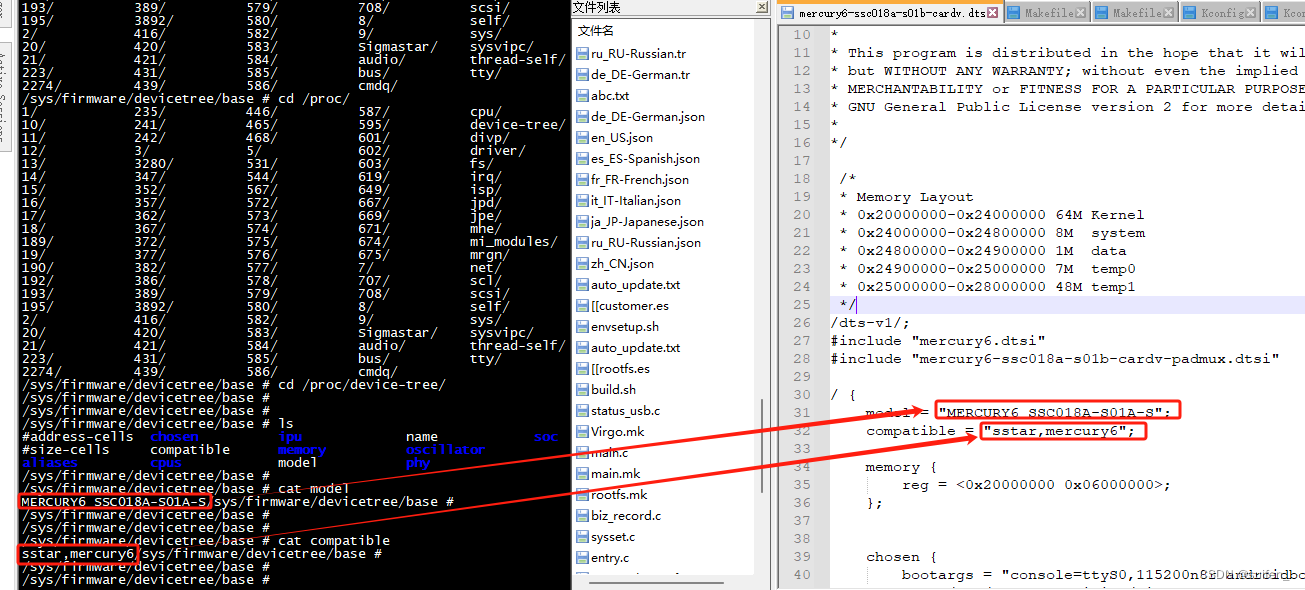Click the bootargs line in the editor
The width and height of the screenshot is (1305, 590).
pos(1102,575)
